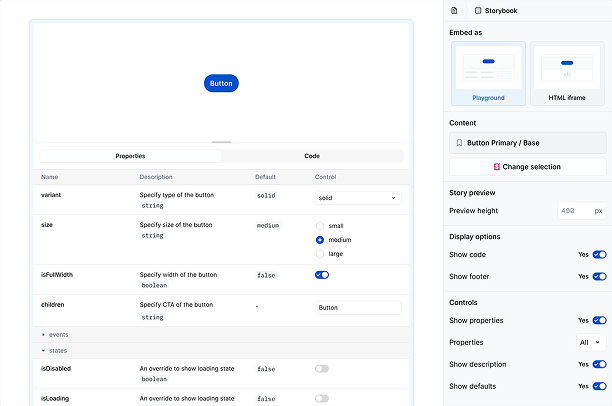612x406 pixels.
Task: Switch to the Properties tab
Action: [x=130, y=156]
